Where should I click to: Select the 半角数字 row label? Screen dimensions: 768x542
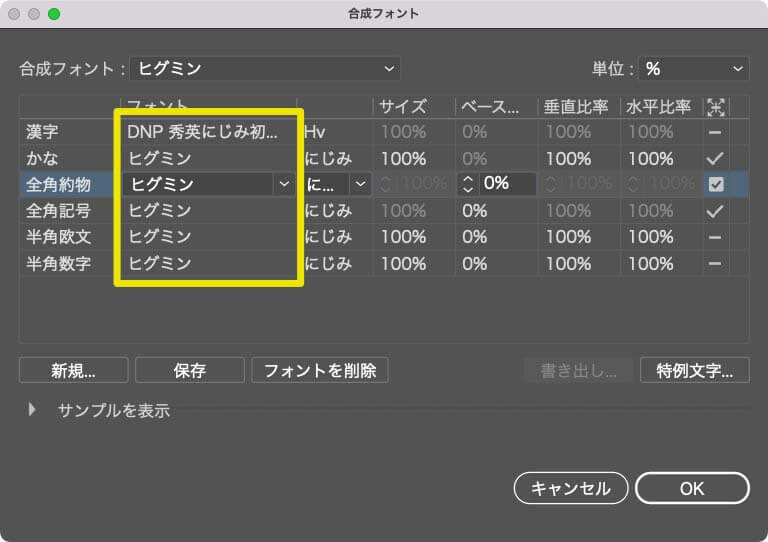(58, 263)
